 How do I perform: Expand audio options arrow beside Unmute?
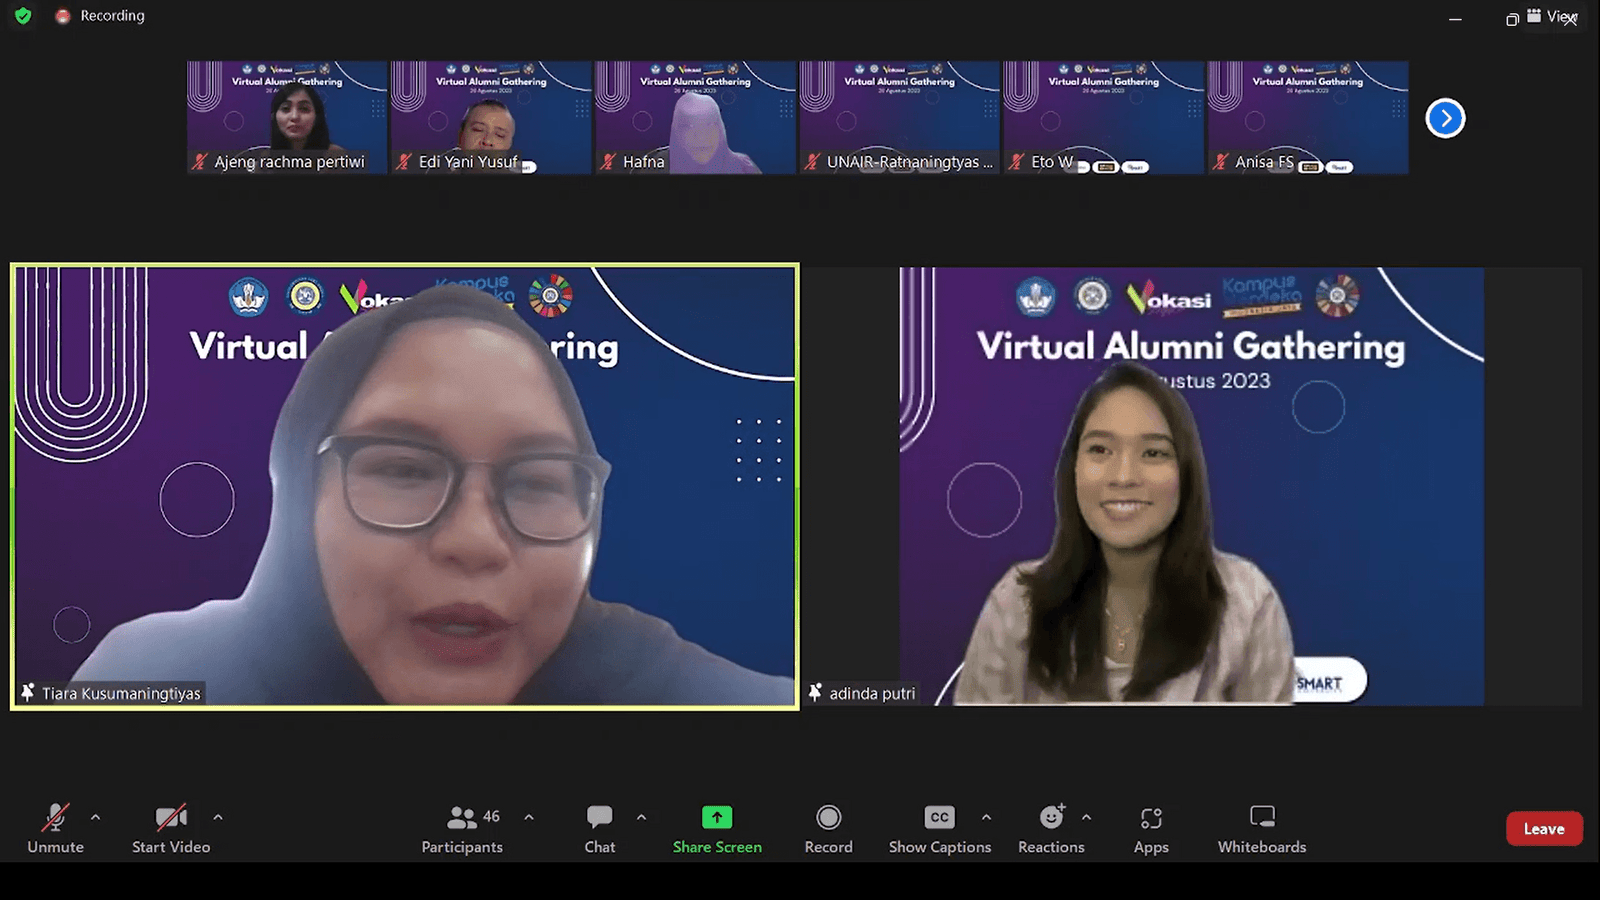pyautogui.click(x=95, y=817)
